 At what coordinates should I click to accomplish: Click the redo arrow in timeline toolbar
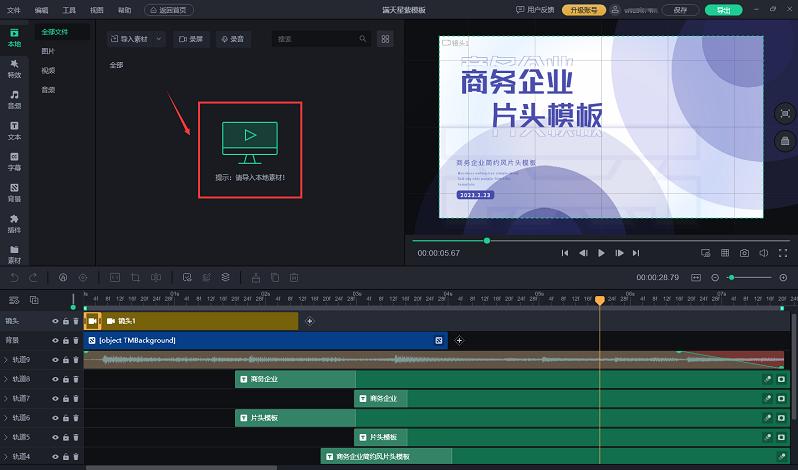34,278
